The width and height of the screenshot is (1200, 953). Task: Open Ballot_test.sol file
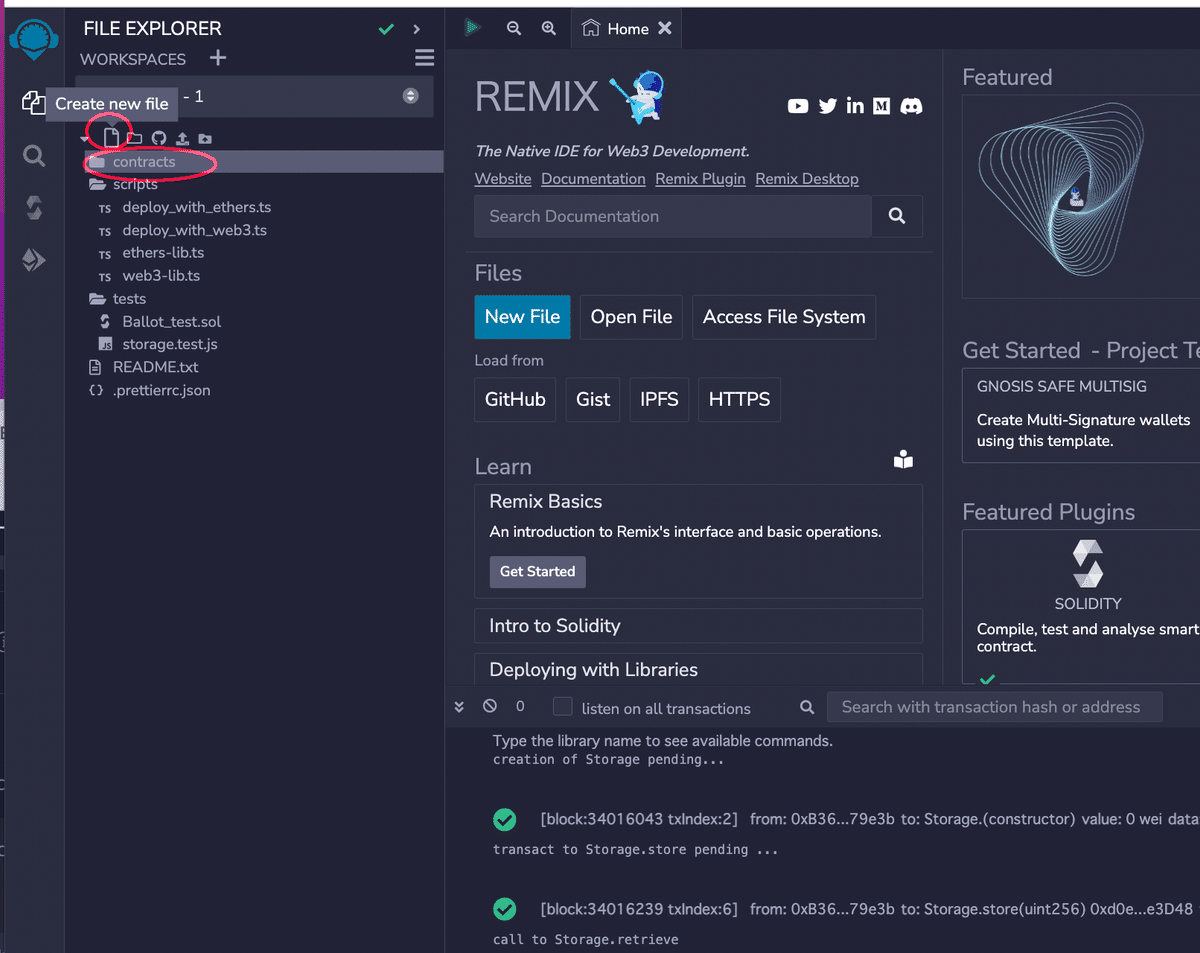click(171, 321)
